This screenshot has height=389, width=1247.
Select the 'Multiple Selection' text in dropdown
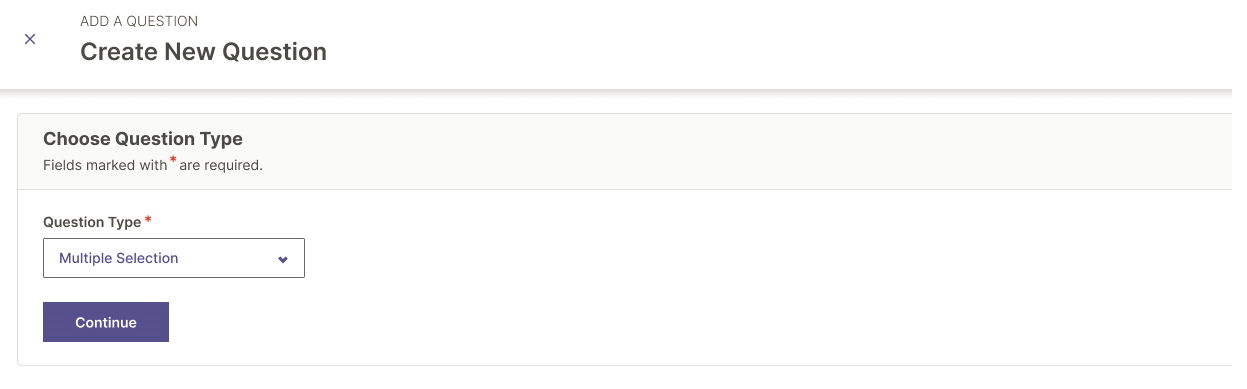tap(119, 258)
